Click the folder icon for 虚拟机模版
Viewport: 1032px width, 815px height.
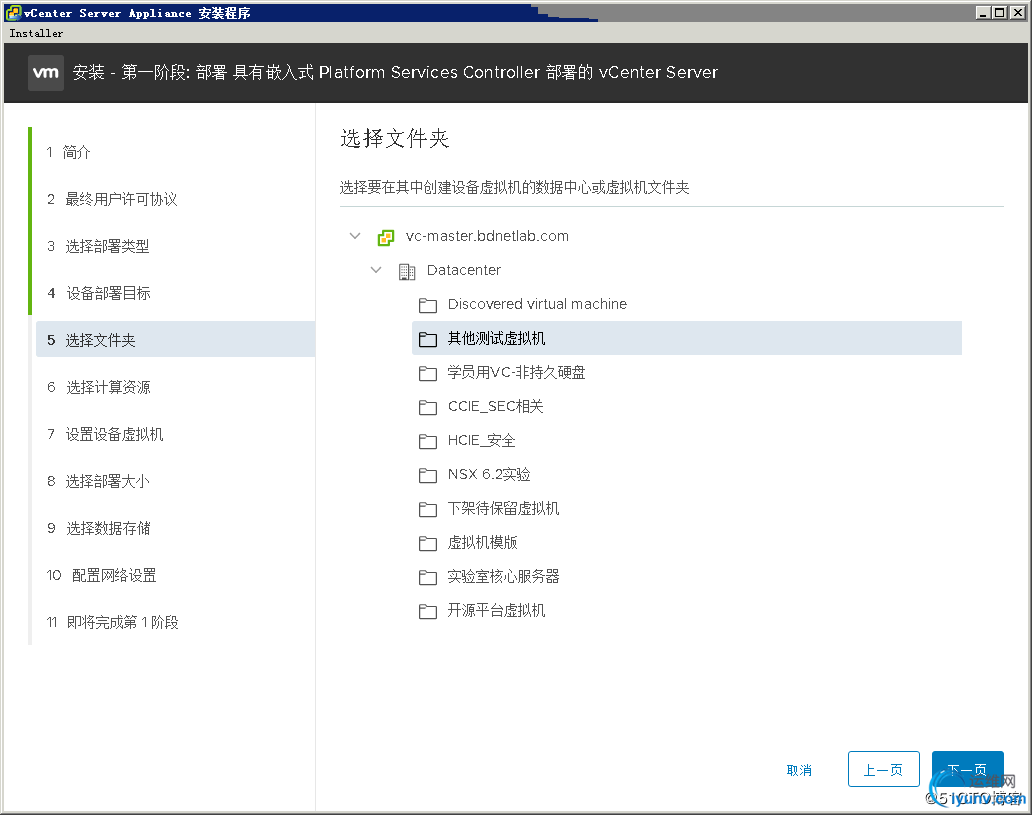[428, 543]
